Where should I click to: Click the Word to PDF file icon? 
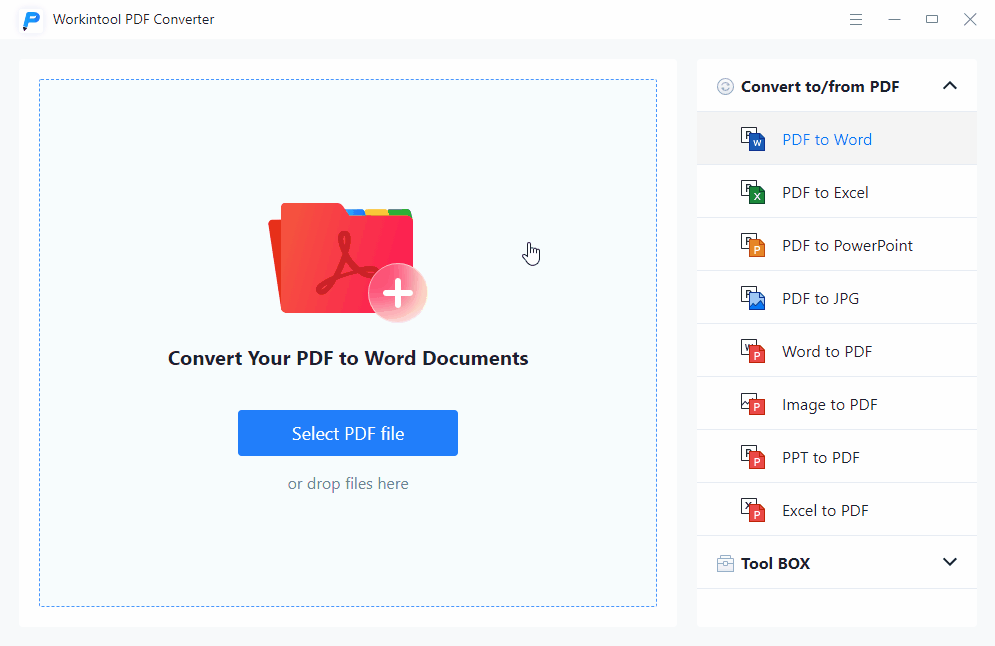753,351
